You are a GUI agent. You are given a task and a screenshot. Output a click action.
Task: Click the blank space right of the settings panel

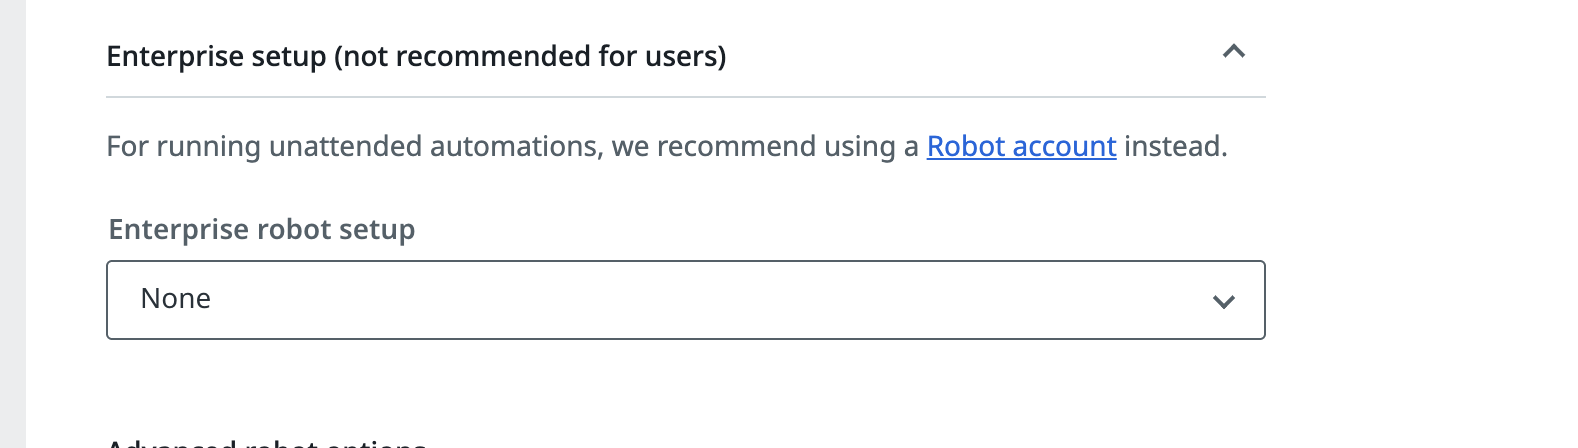click(1420, 224)
